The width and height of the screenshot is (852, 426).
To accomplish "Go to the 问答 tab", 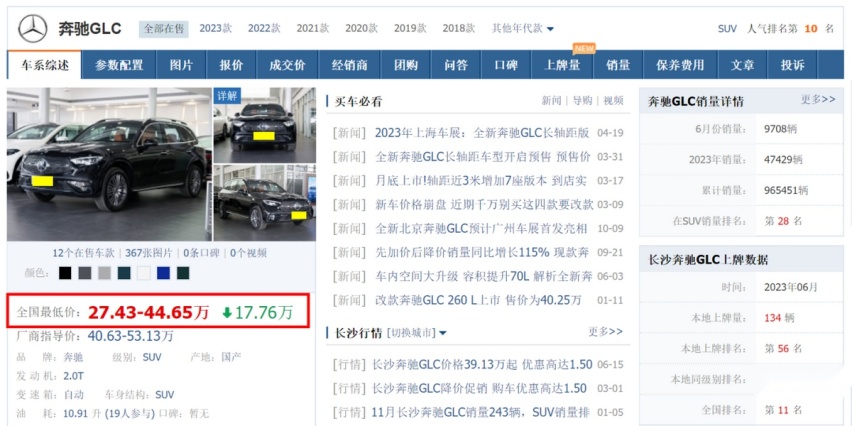I will [x=456, y=65].
